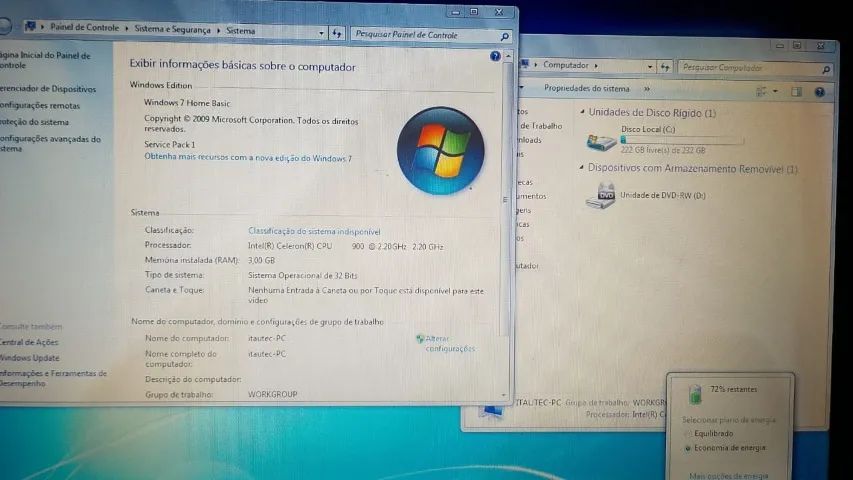Open Central de Ações link
This screenshot has width=853, height=480.
pyautogui.click(x=29, y=342)
